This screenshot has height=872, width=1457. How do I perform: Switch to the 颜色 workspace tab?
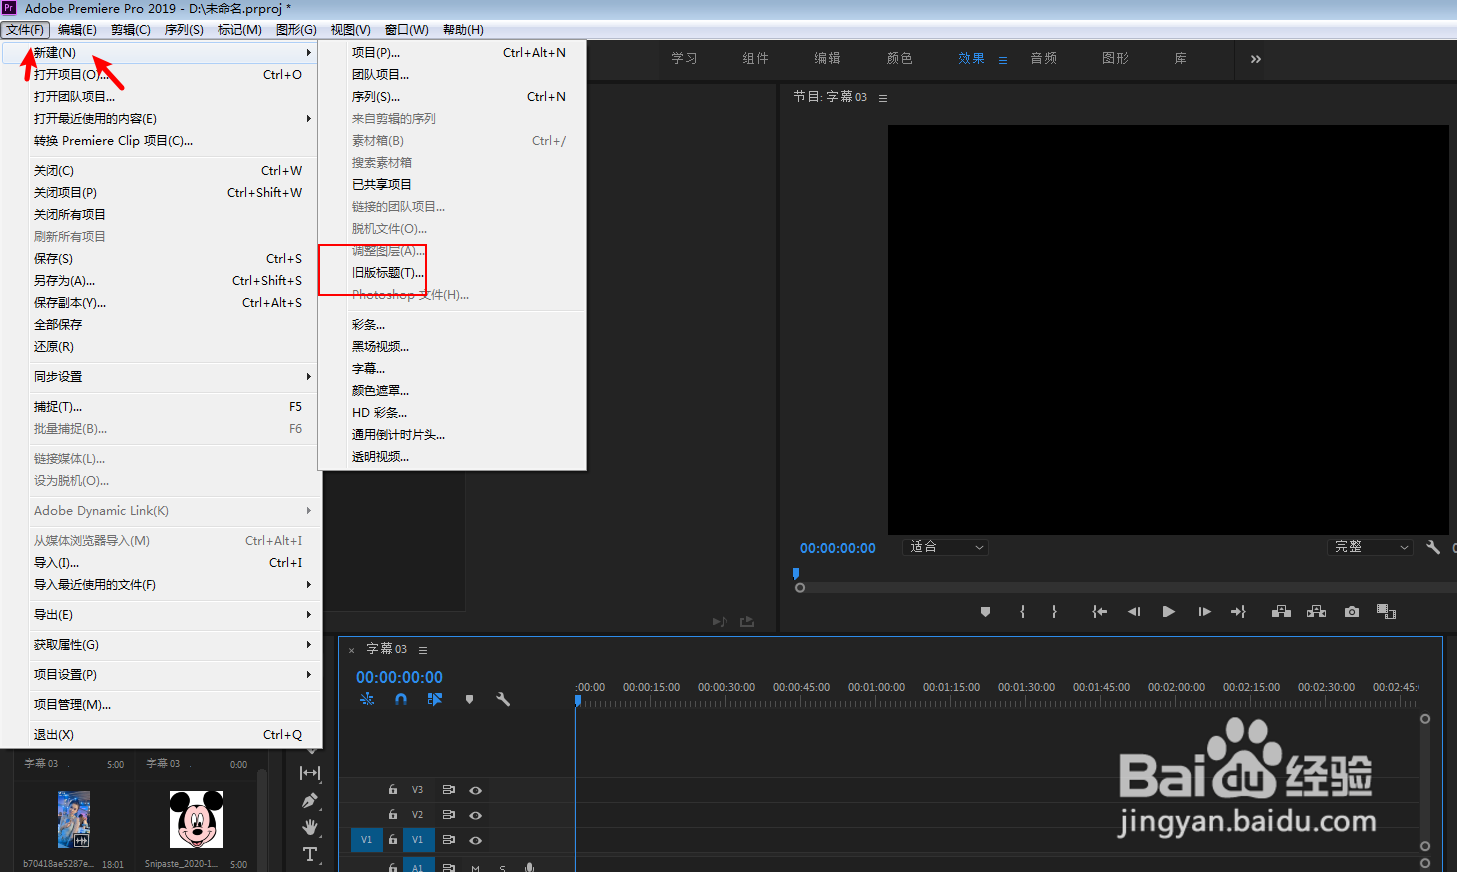(898, 58)
